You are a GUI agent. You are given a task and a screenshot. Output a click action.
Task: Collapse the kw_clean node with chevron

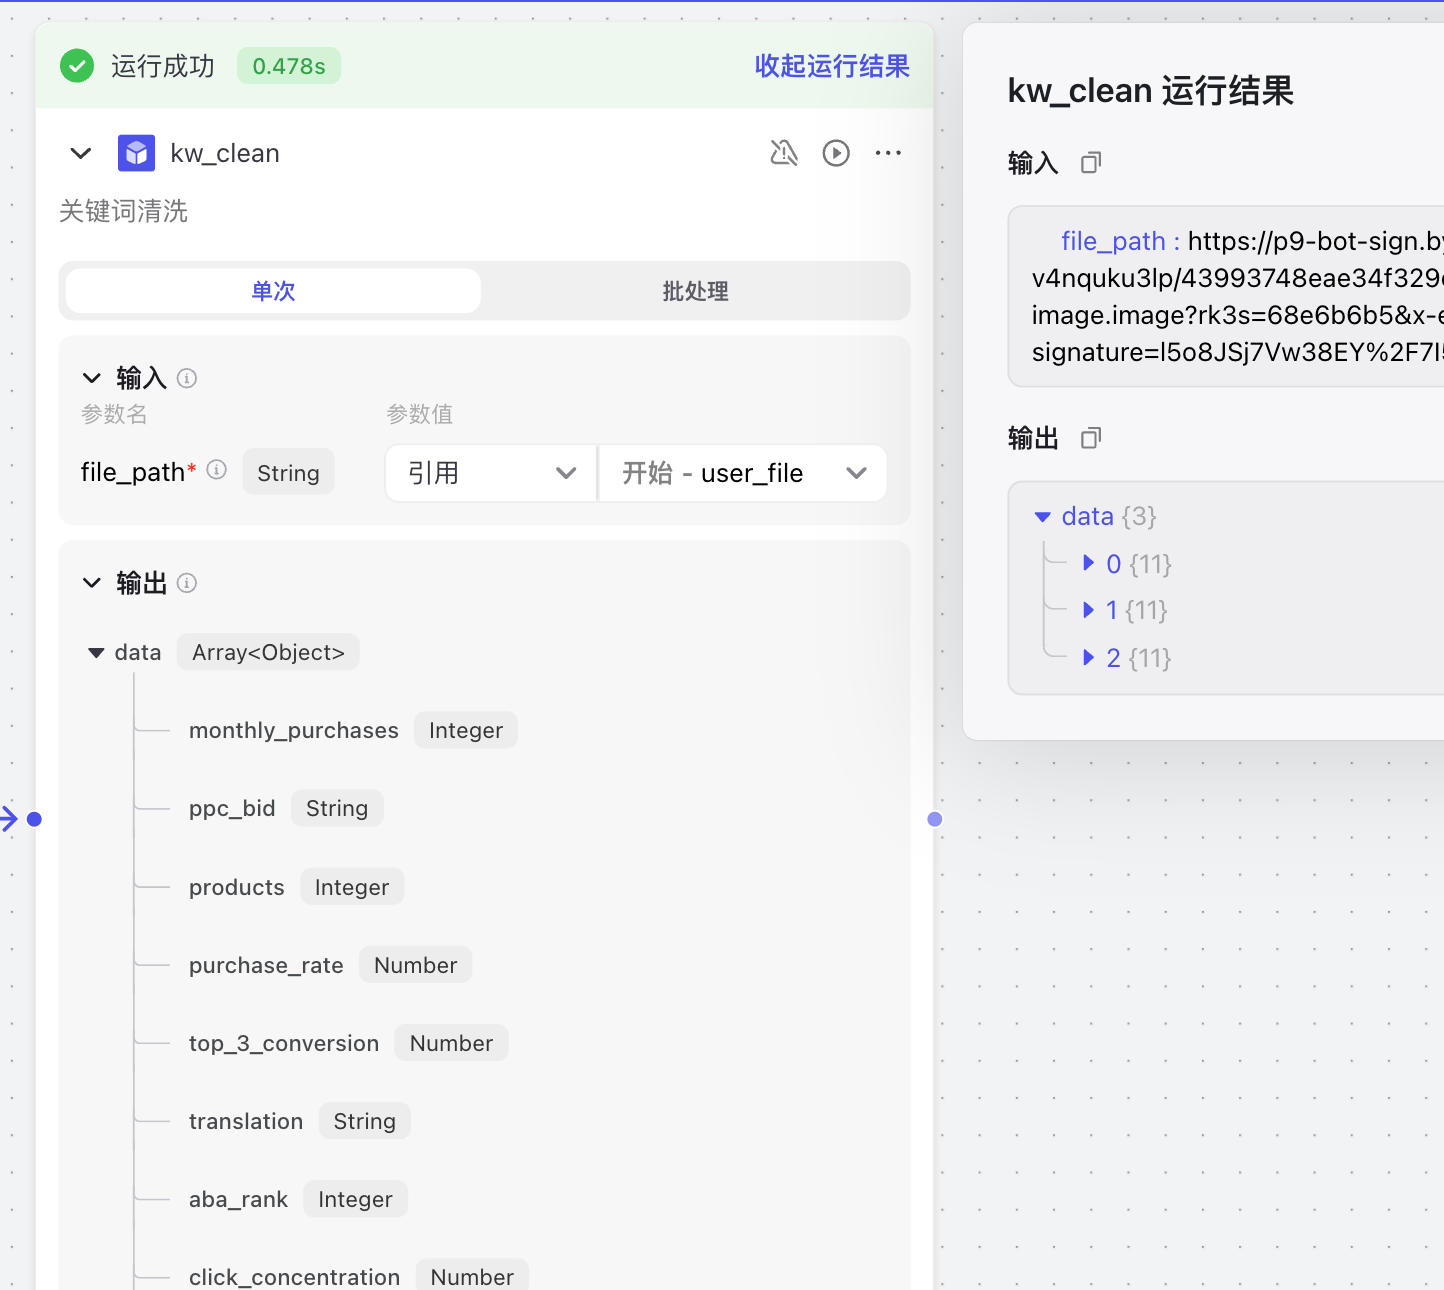pyautogui.click(x=81, y=153)
